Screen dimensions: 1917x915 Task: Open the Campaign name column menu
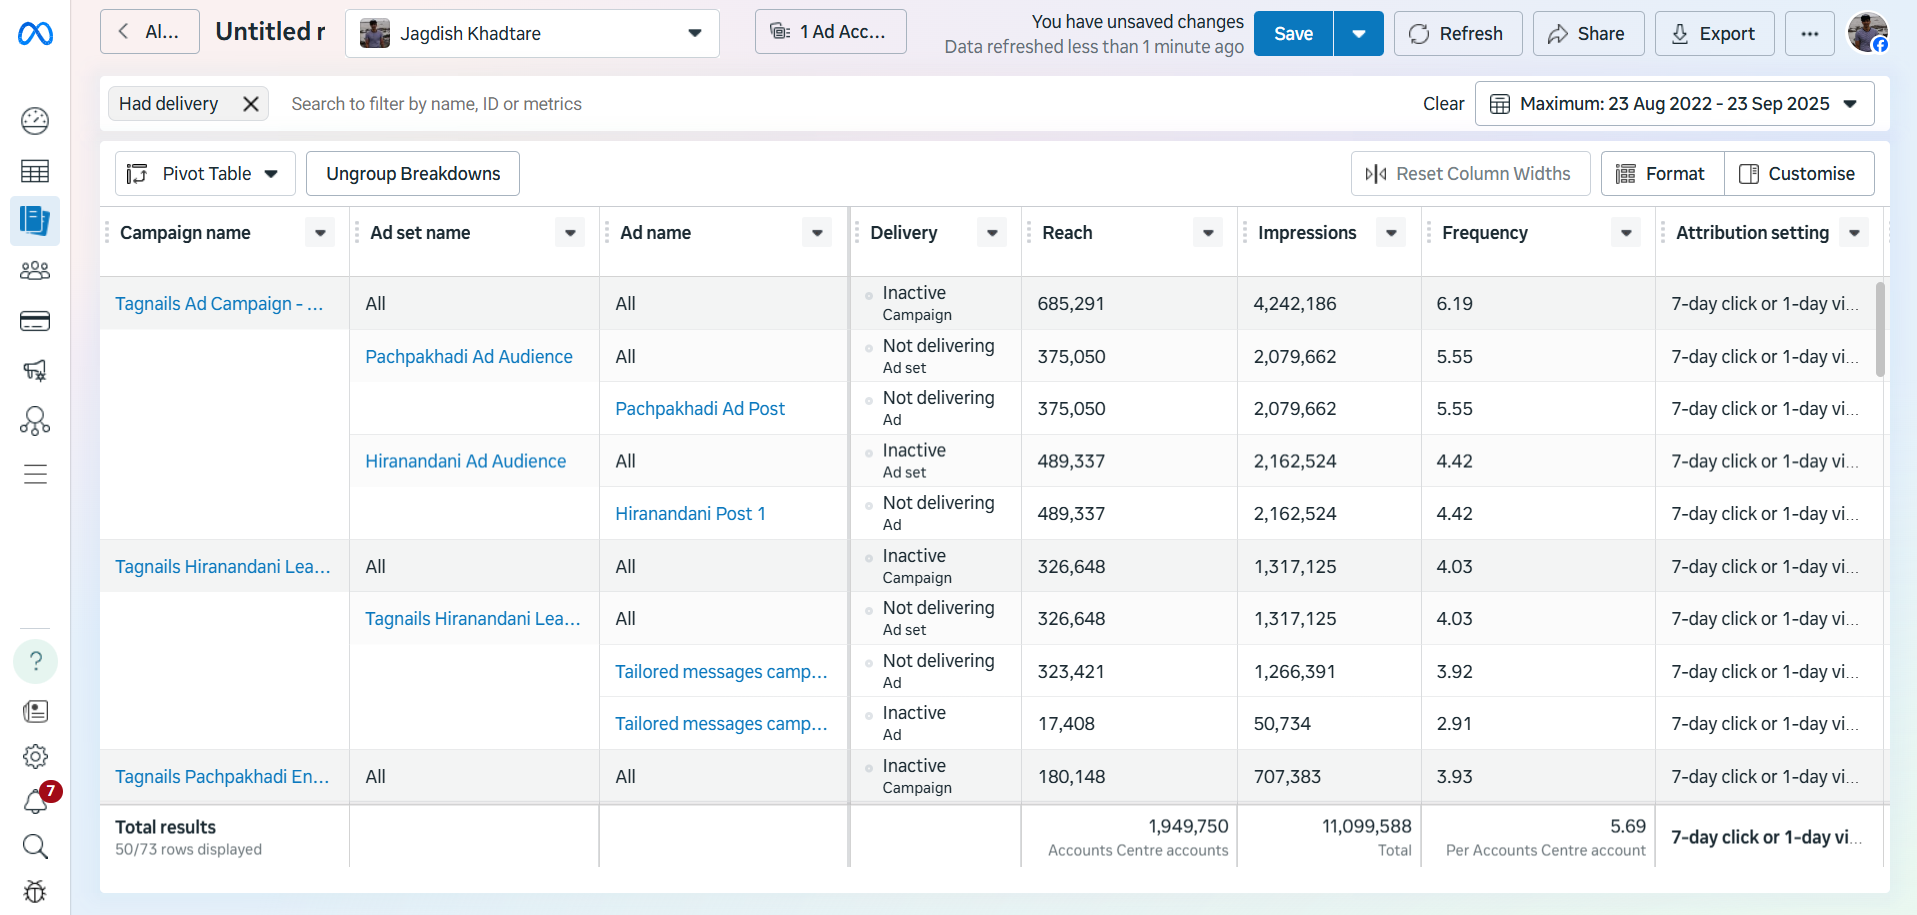[x=320, y=233]
